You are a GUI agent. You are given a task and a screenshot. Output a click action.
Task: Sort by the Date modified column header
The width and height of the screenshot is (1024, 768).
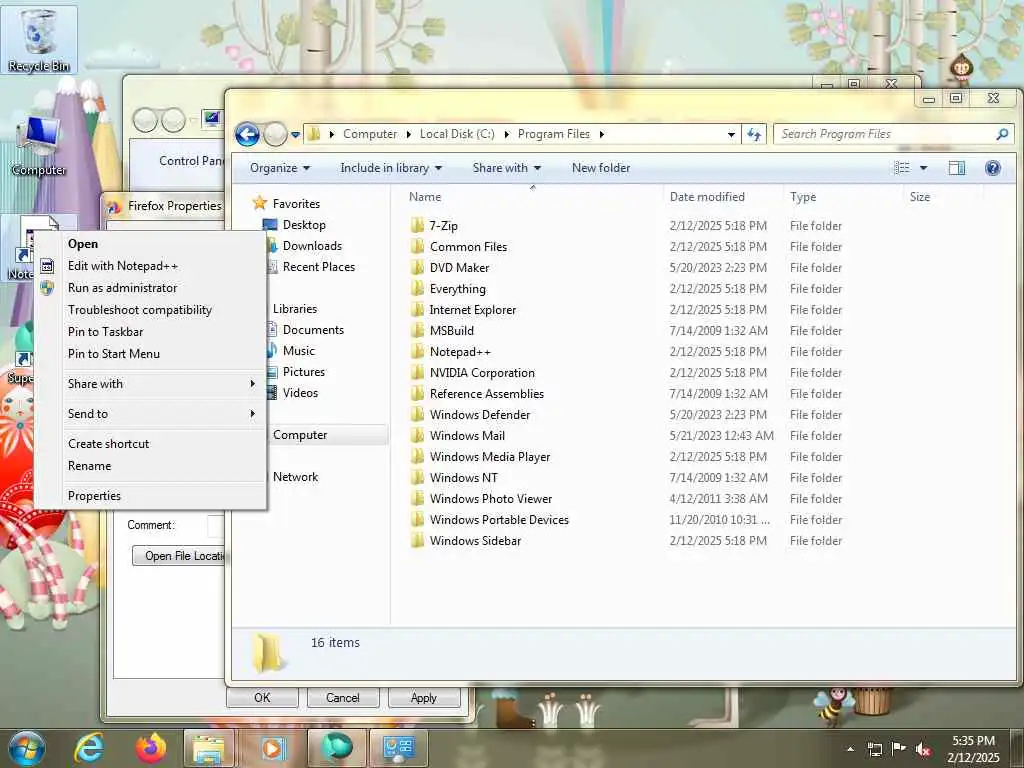(707, 197)
